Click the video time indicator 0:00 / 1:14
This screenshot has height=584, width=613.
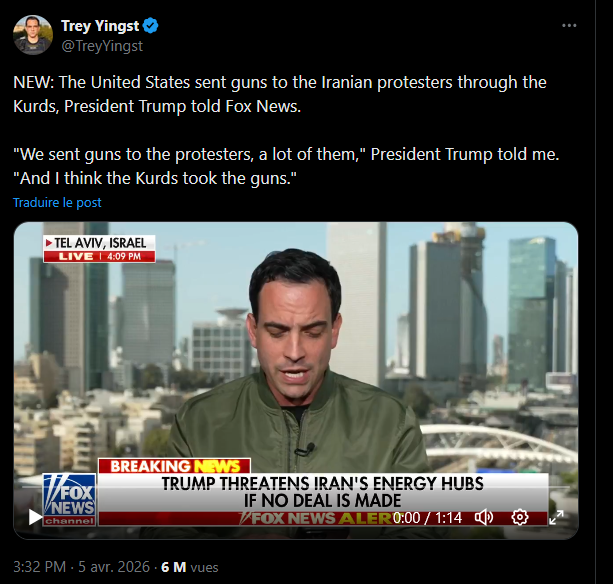coord(430,517)
